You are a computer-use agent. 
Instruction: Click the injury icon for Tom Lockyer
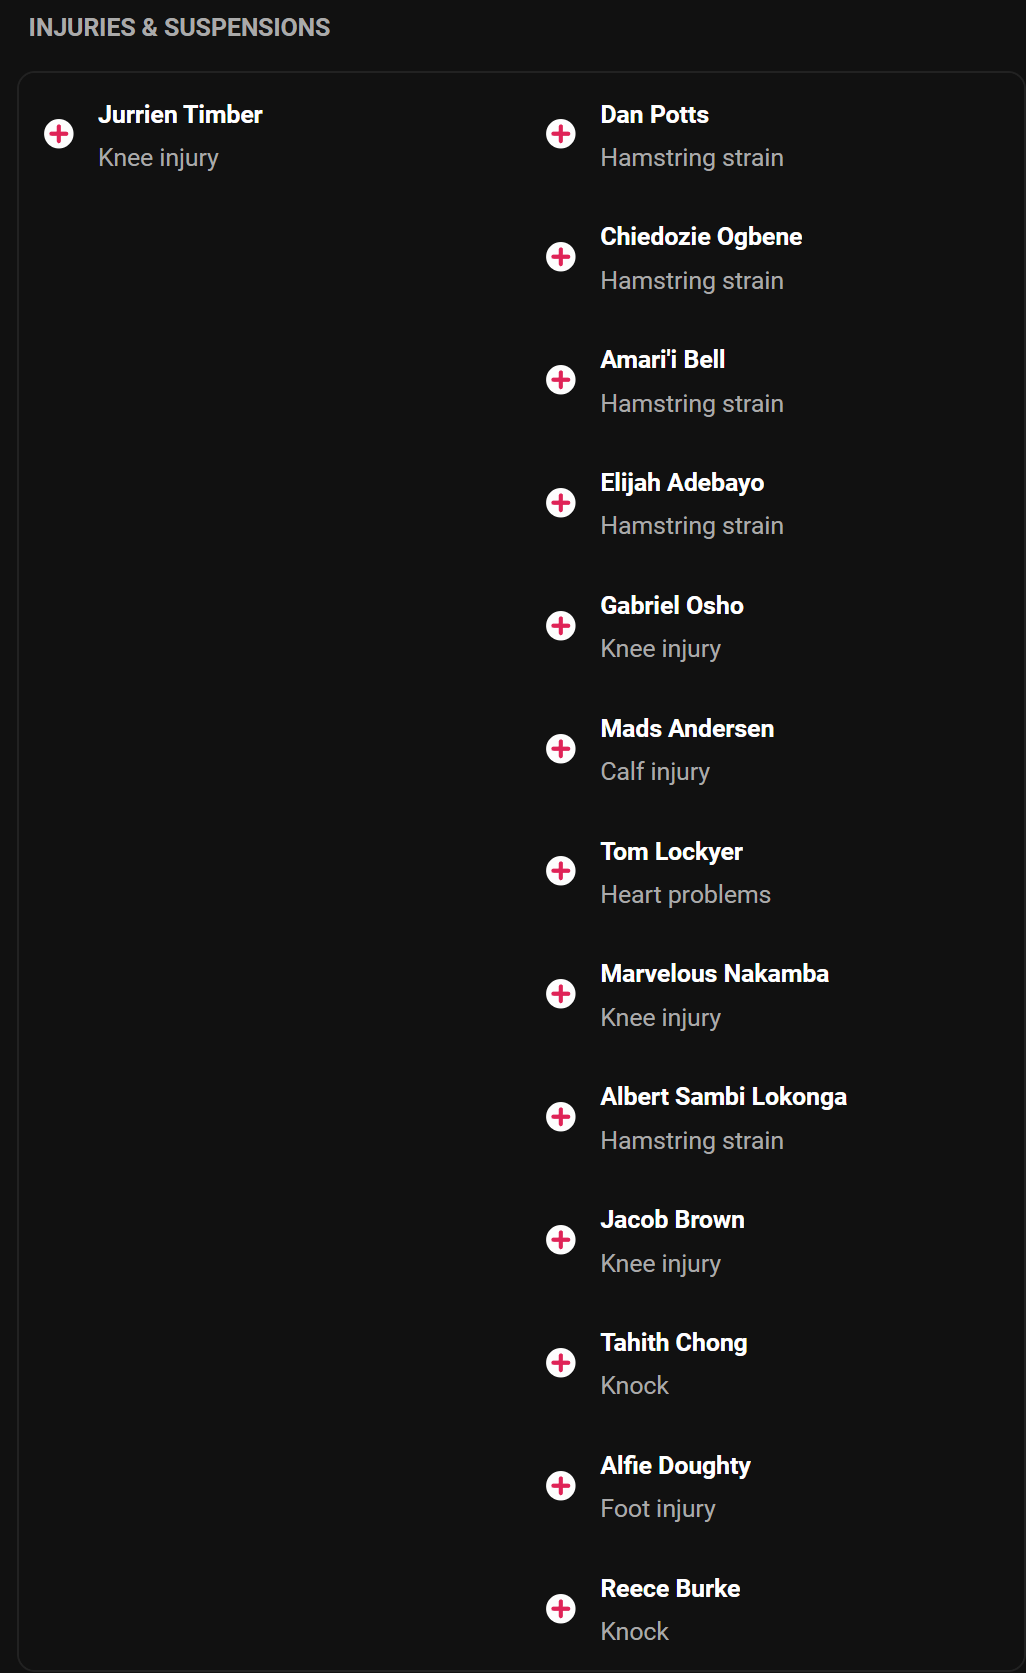[561, 870]
